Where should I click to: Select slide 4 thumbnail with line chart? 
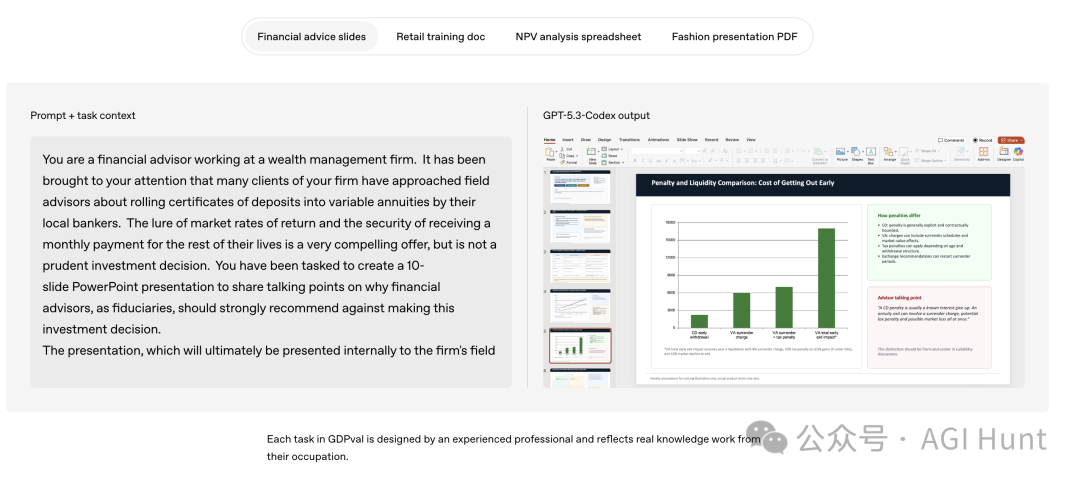[579, 306]
